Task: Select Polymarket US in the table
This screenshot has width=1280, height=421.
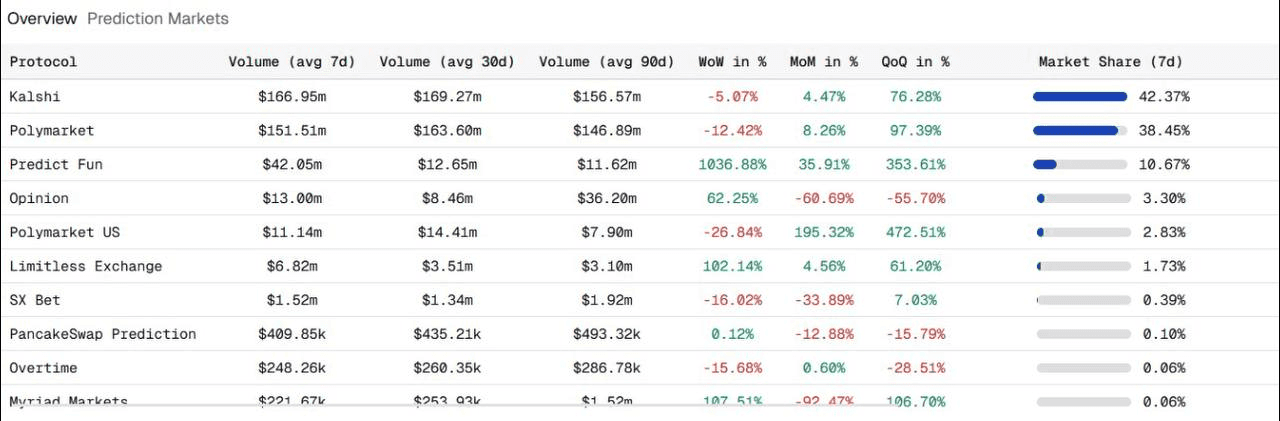Action: (x=64, y=233)
